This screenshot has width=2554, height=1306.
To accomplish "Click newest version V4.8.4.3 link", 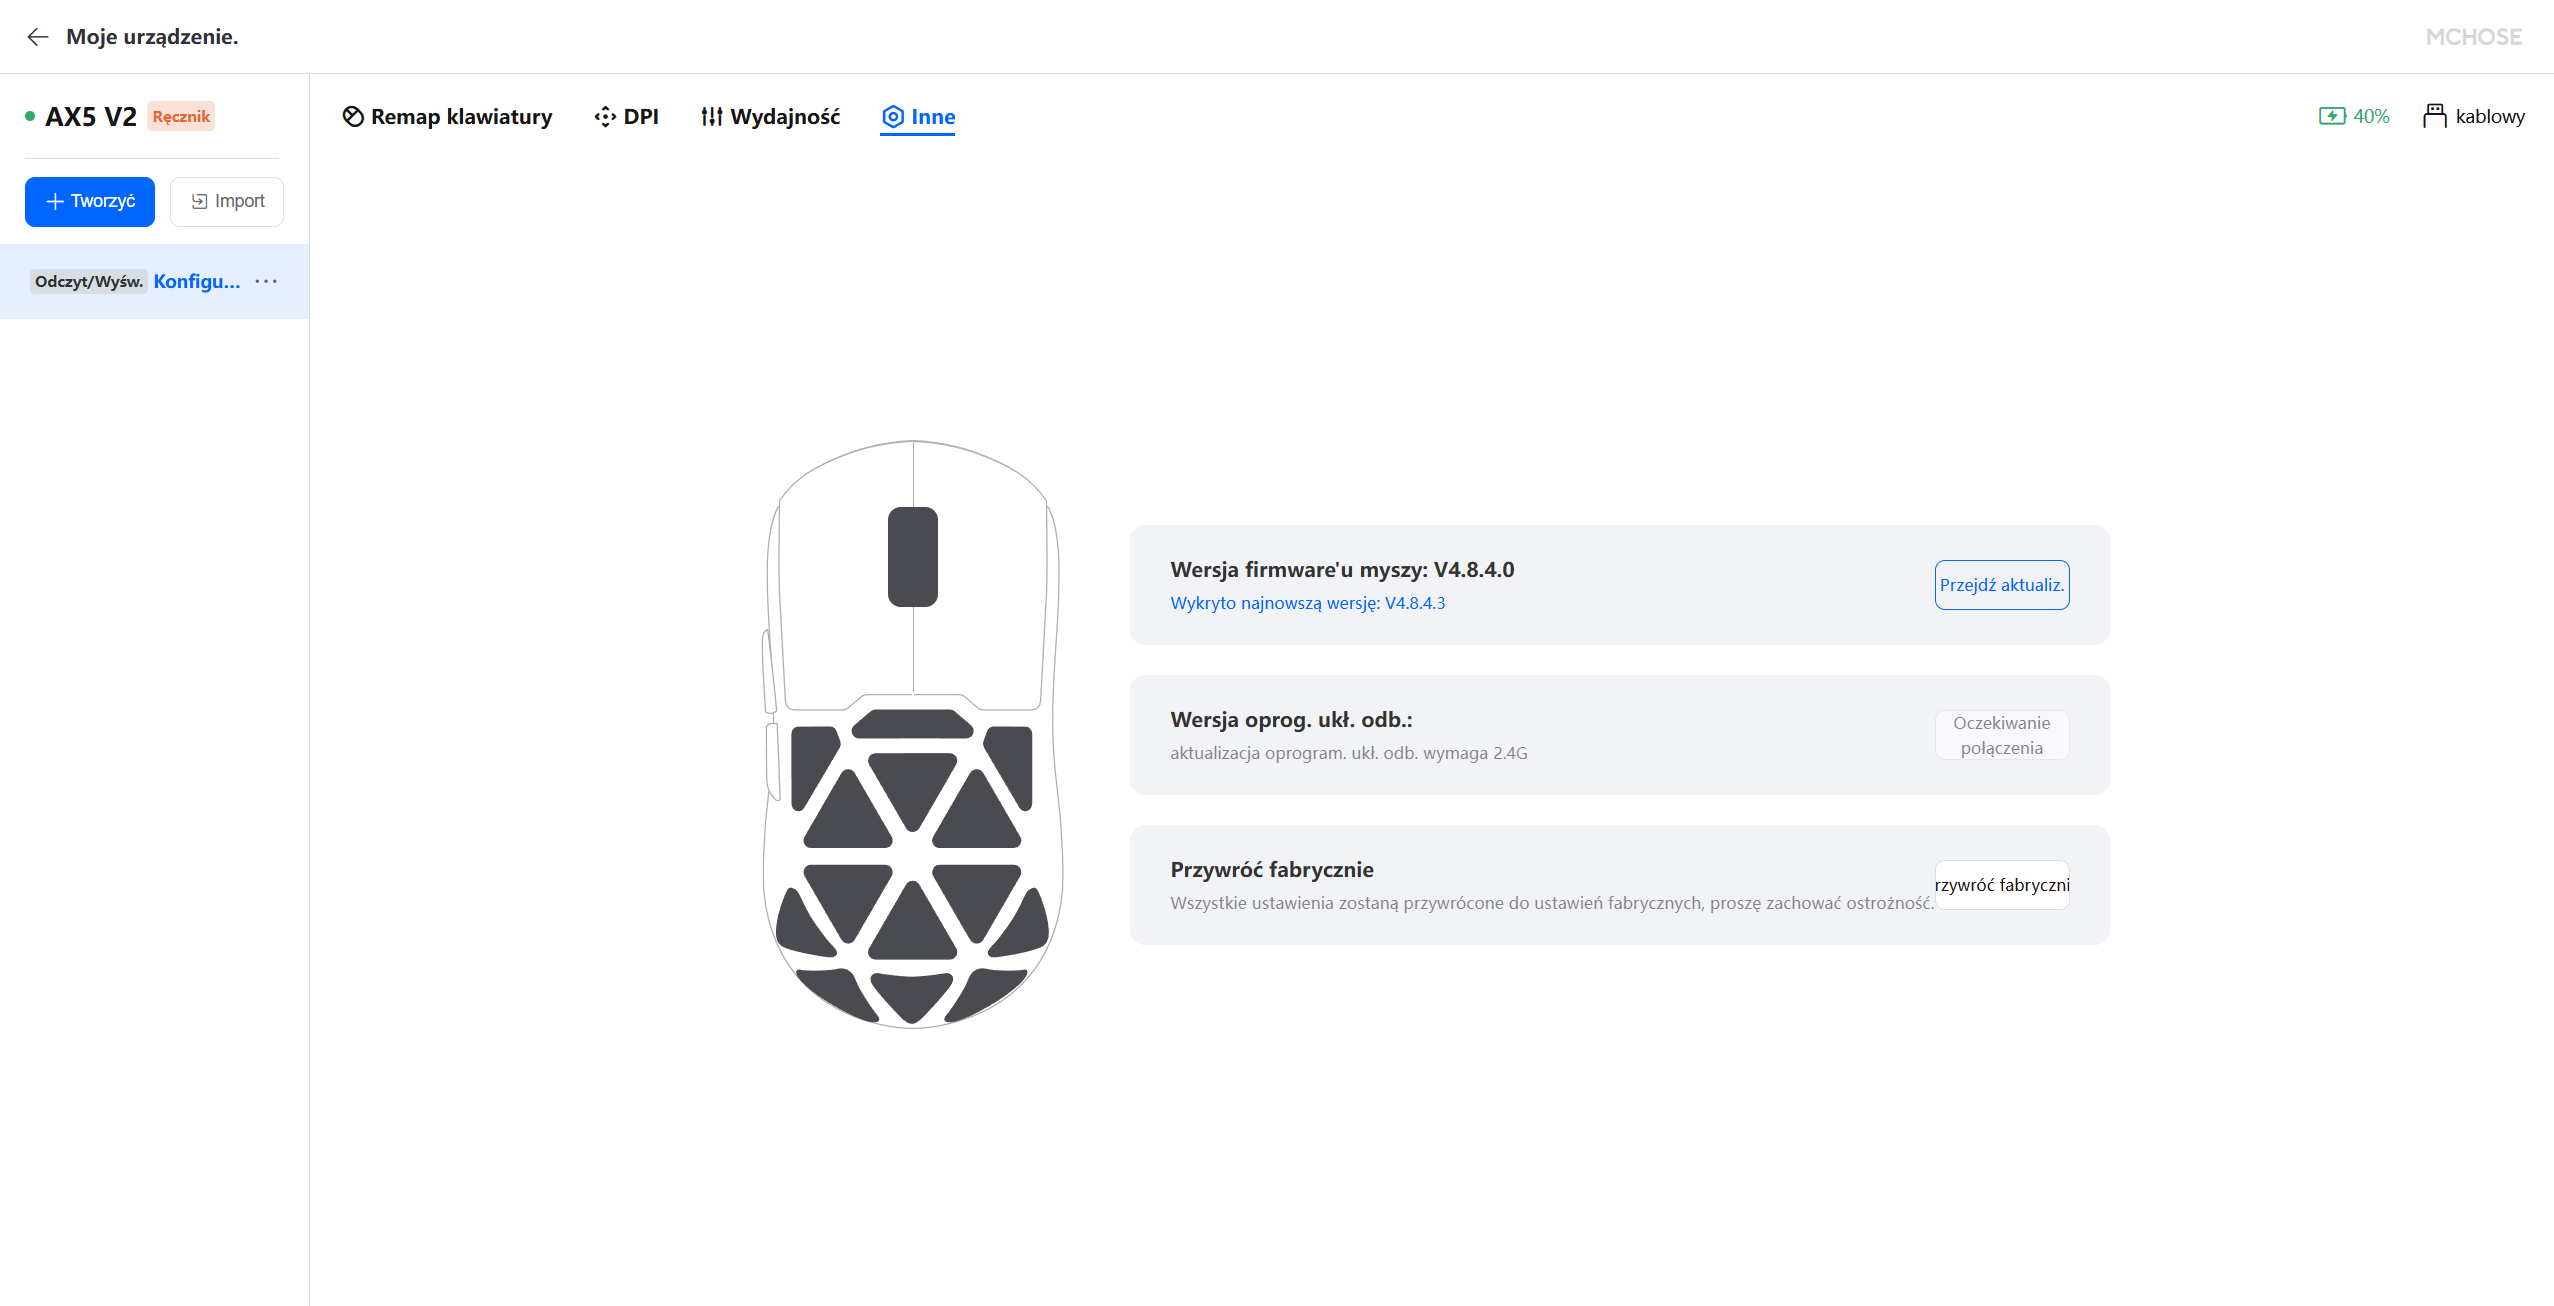I will tap(1307, 603).
